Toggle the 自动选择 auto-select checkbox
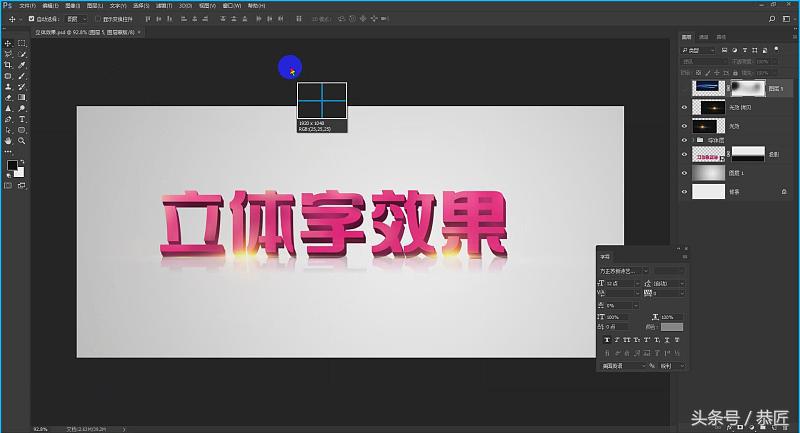Viewport: 800px width, 433px height. pos(31,19)
